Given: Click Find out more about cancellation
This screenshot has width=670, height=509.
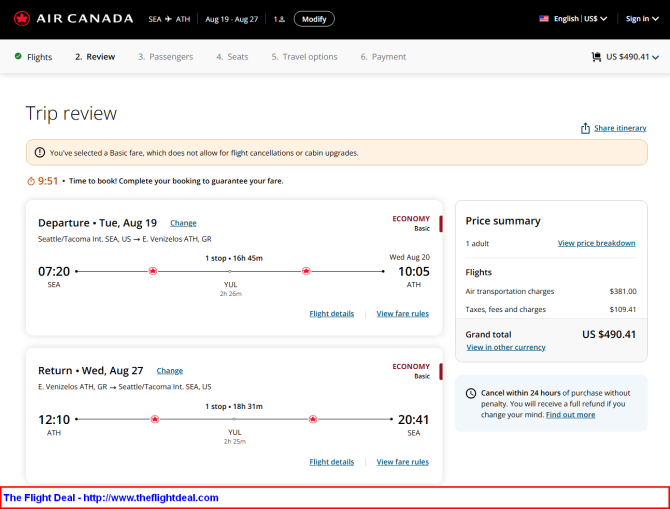Looking at the screenshot, I should click(x=570, y=415).
